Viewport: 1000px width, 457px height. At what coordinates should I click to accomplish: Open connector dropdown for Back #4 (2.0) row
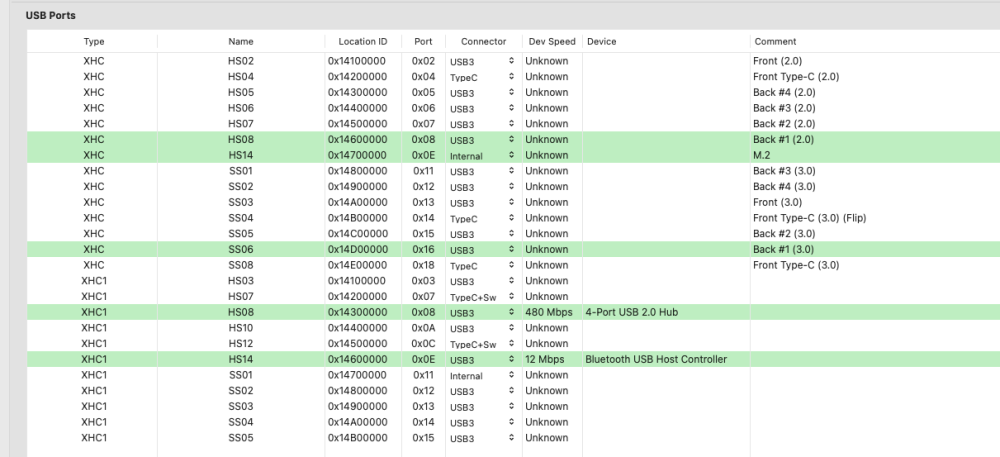[x=483, y=93]
